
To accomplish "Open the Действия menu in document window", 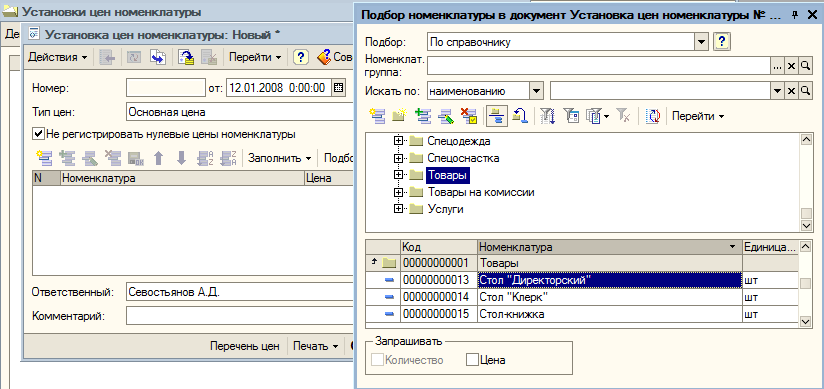I will [58, 57].
